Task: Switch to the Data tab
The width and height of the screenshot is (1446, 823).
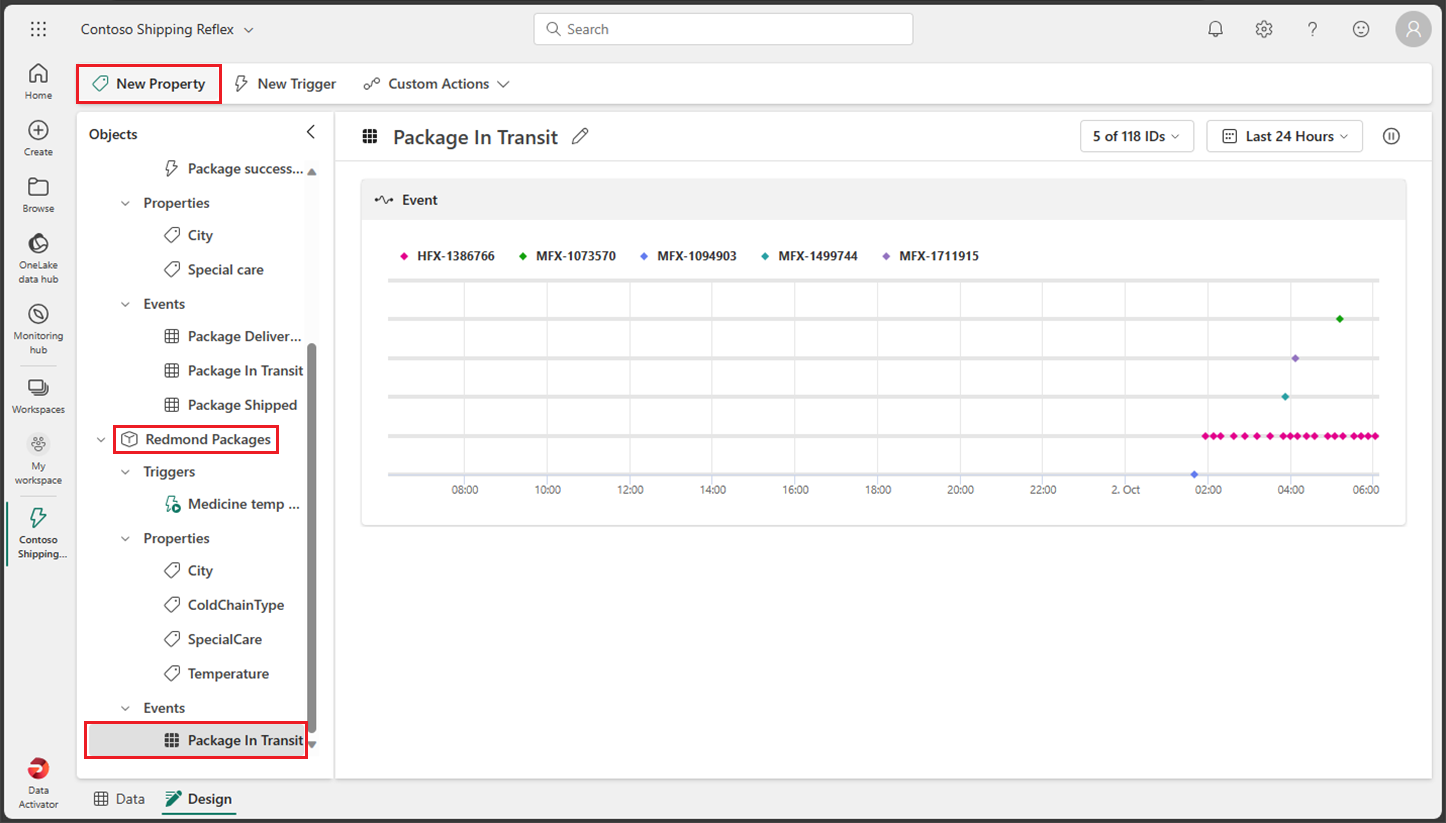Action: 119,798
